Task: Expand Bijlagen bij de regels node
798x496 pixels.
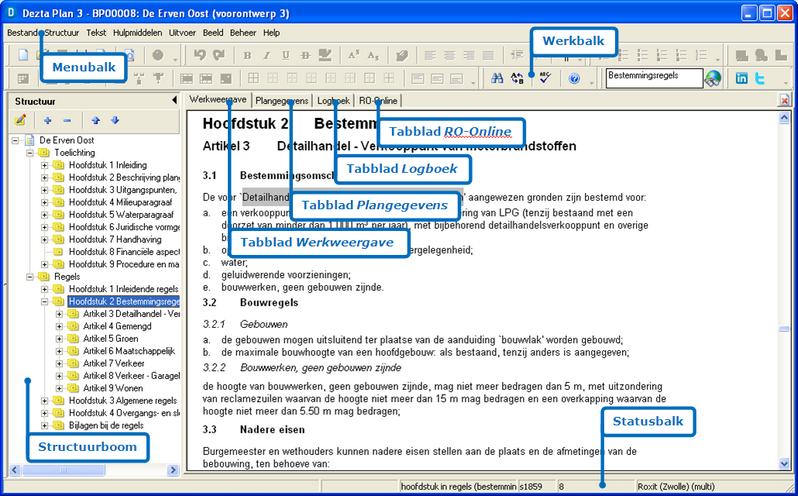Action: pos(45,425)
